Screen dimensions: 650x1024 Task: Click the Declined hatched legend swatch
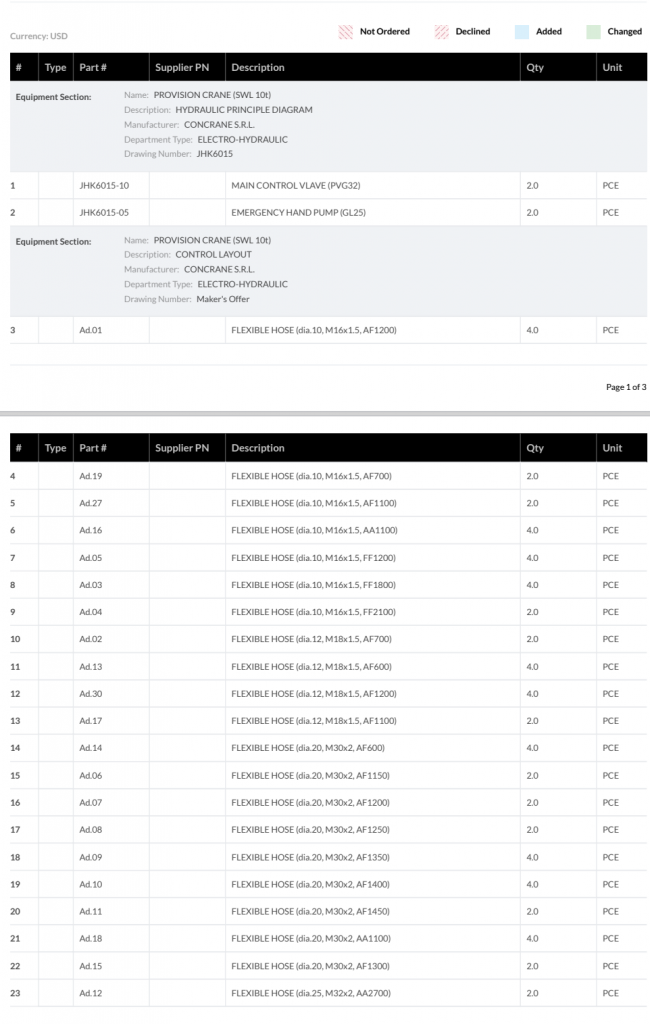point(442,32)
